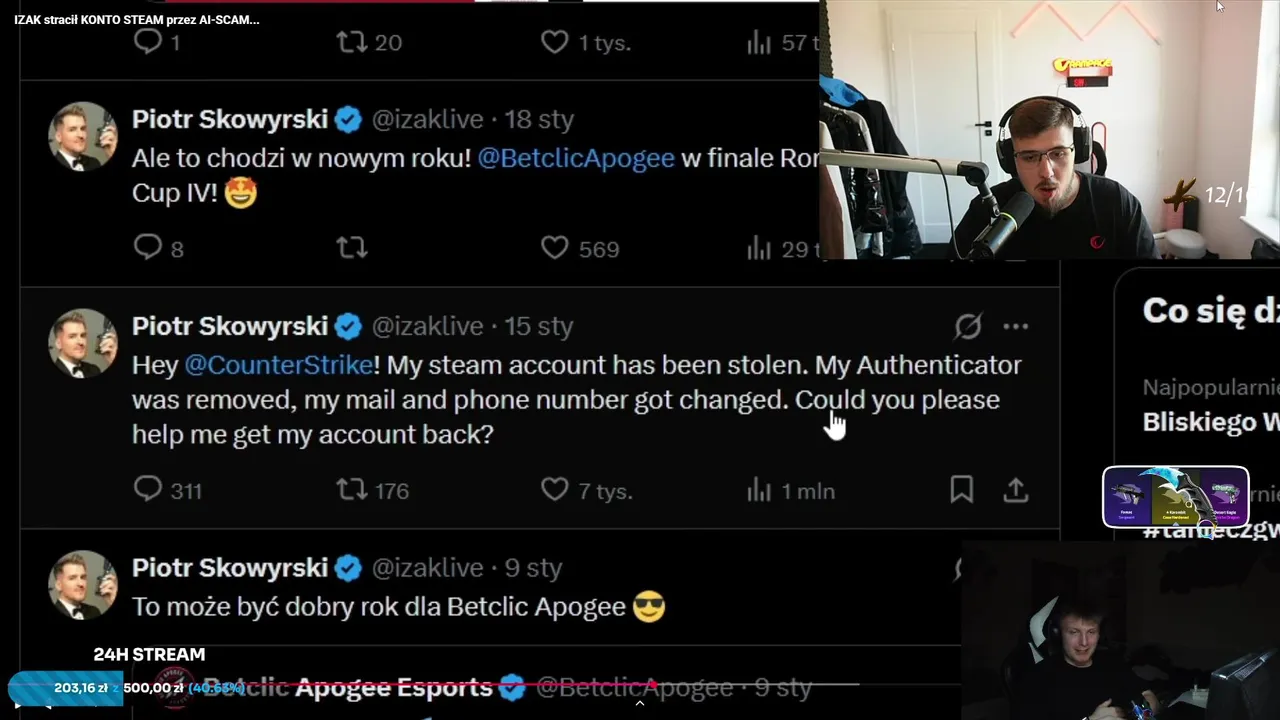
Task: Like the tweet with 569 likes
Action: coord(555,247)
